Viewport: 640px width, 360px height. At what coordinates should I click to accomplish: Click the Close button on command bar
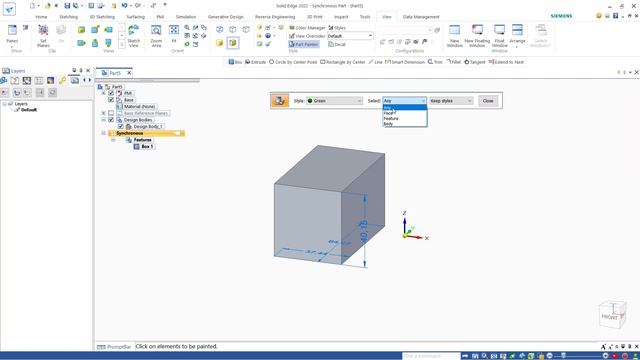[x=488, y=101]
